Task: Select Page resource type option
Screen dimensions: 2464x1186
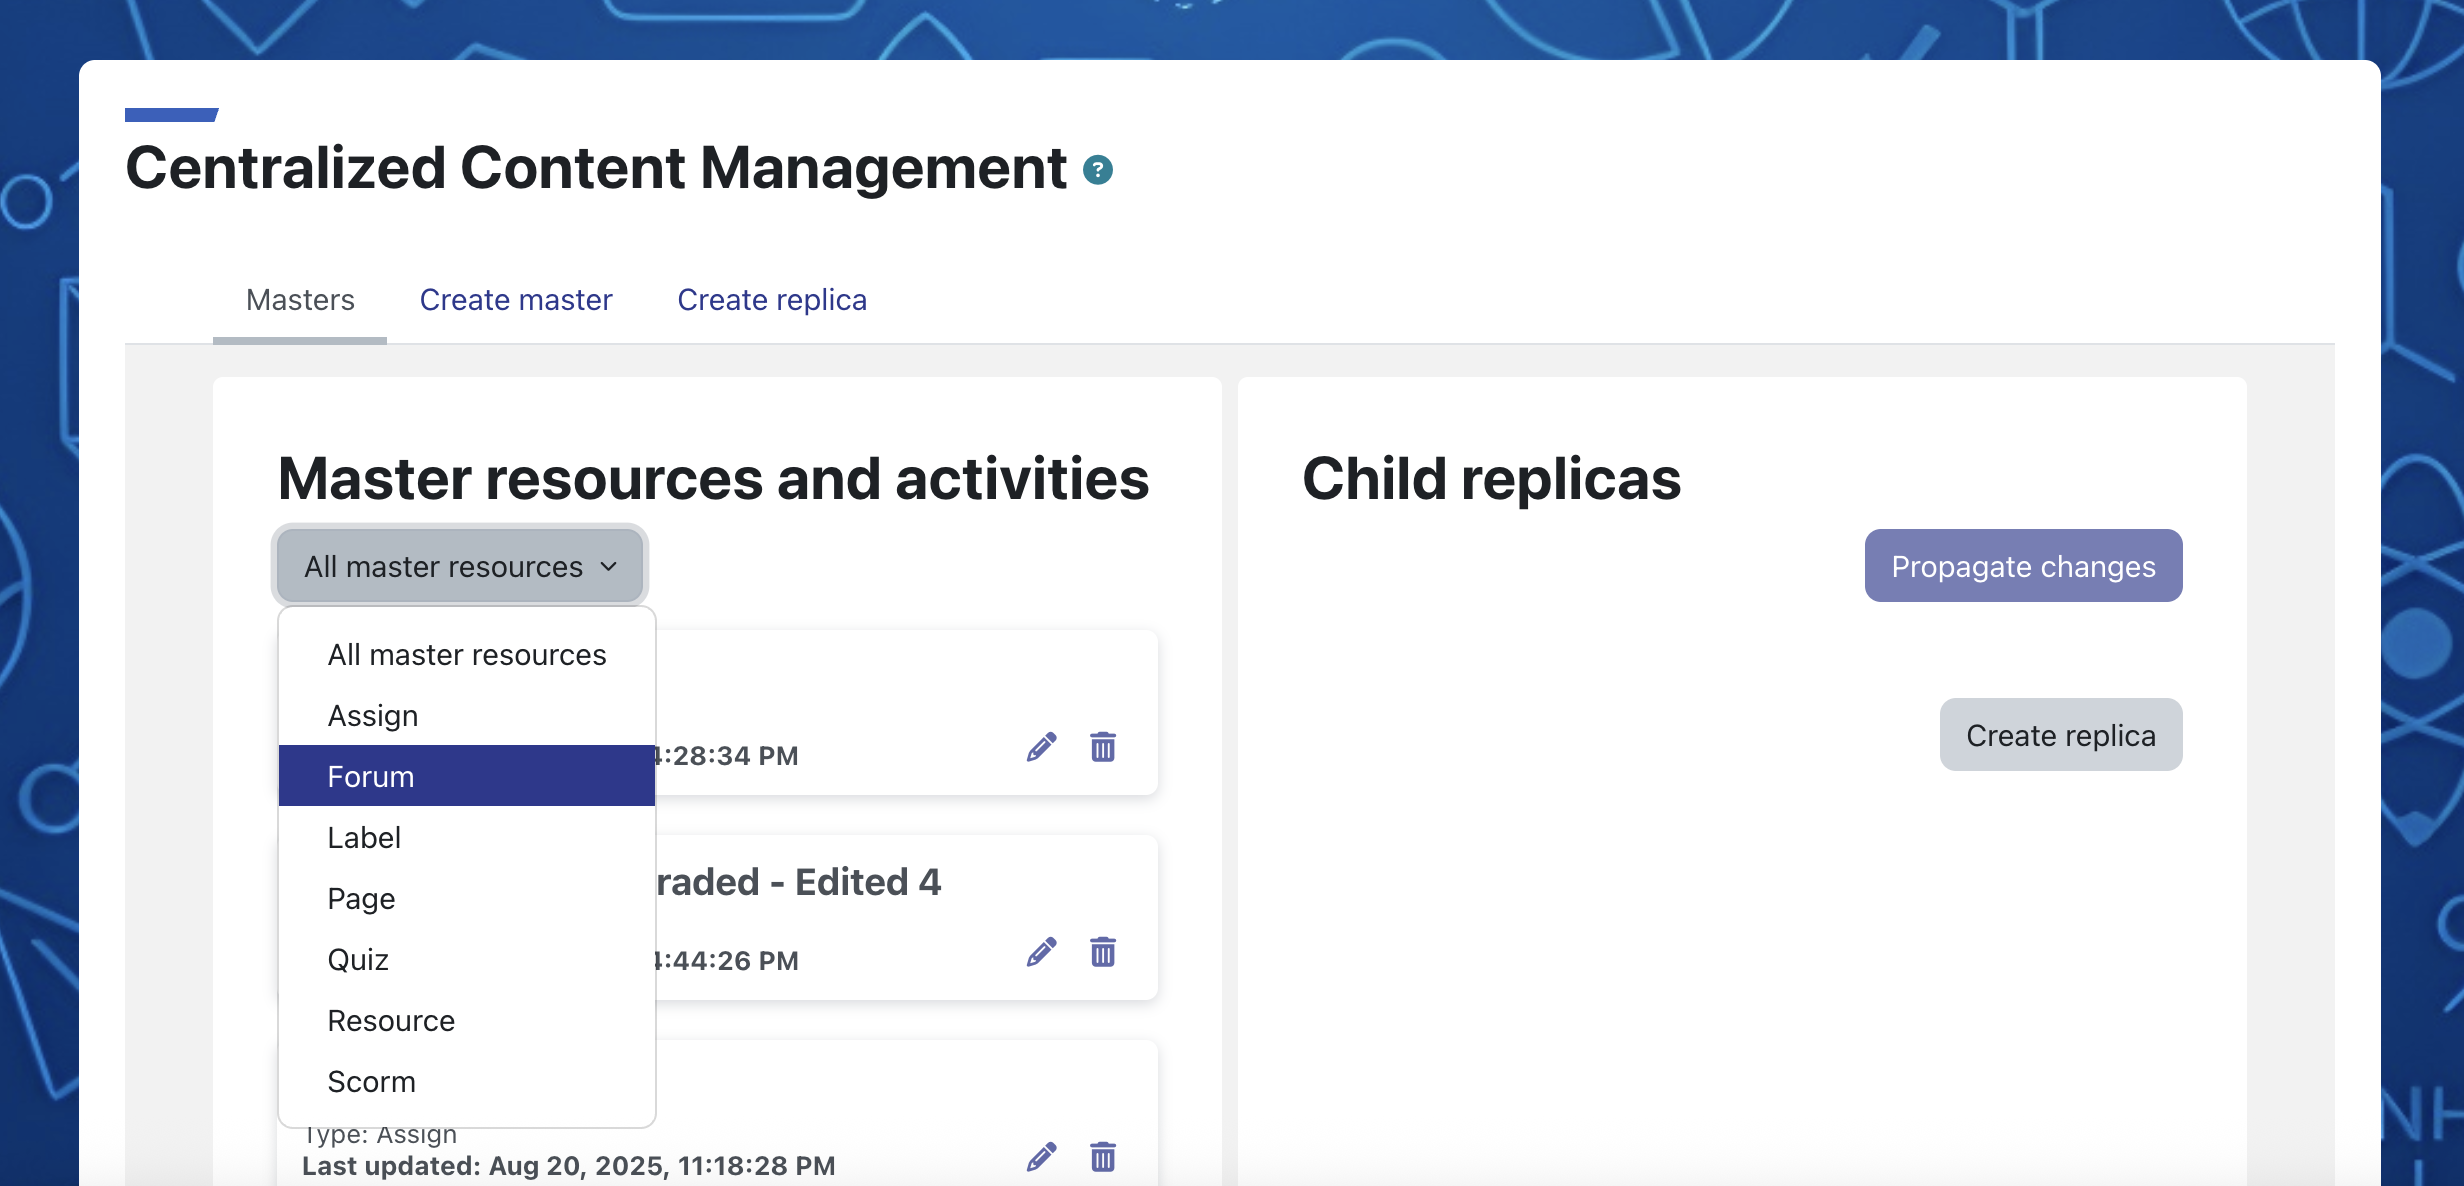Action: coord(467,898)
